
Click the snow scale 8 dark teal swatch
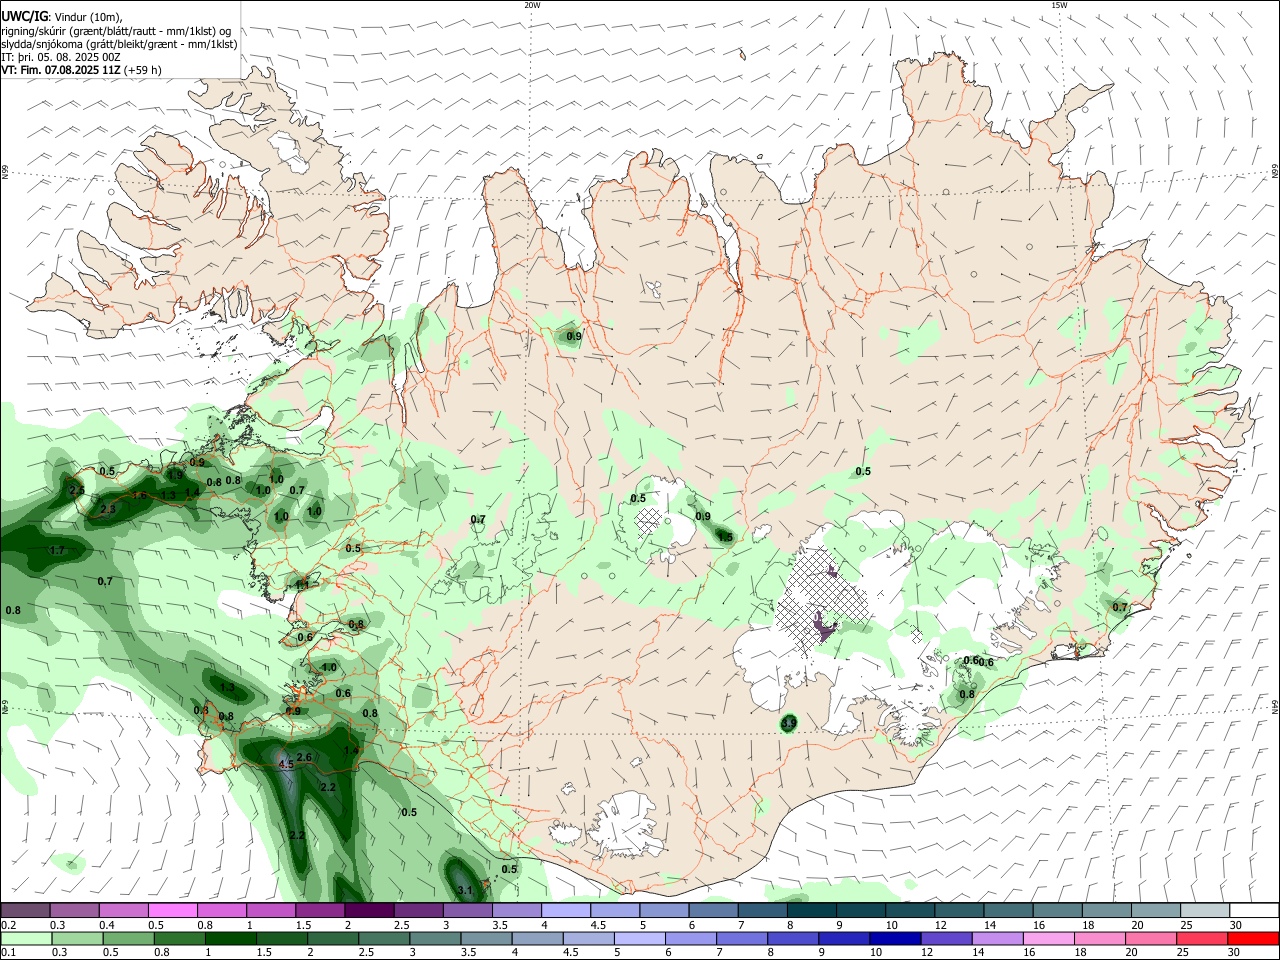point(812,911)
